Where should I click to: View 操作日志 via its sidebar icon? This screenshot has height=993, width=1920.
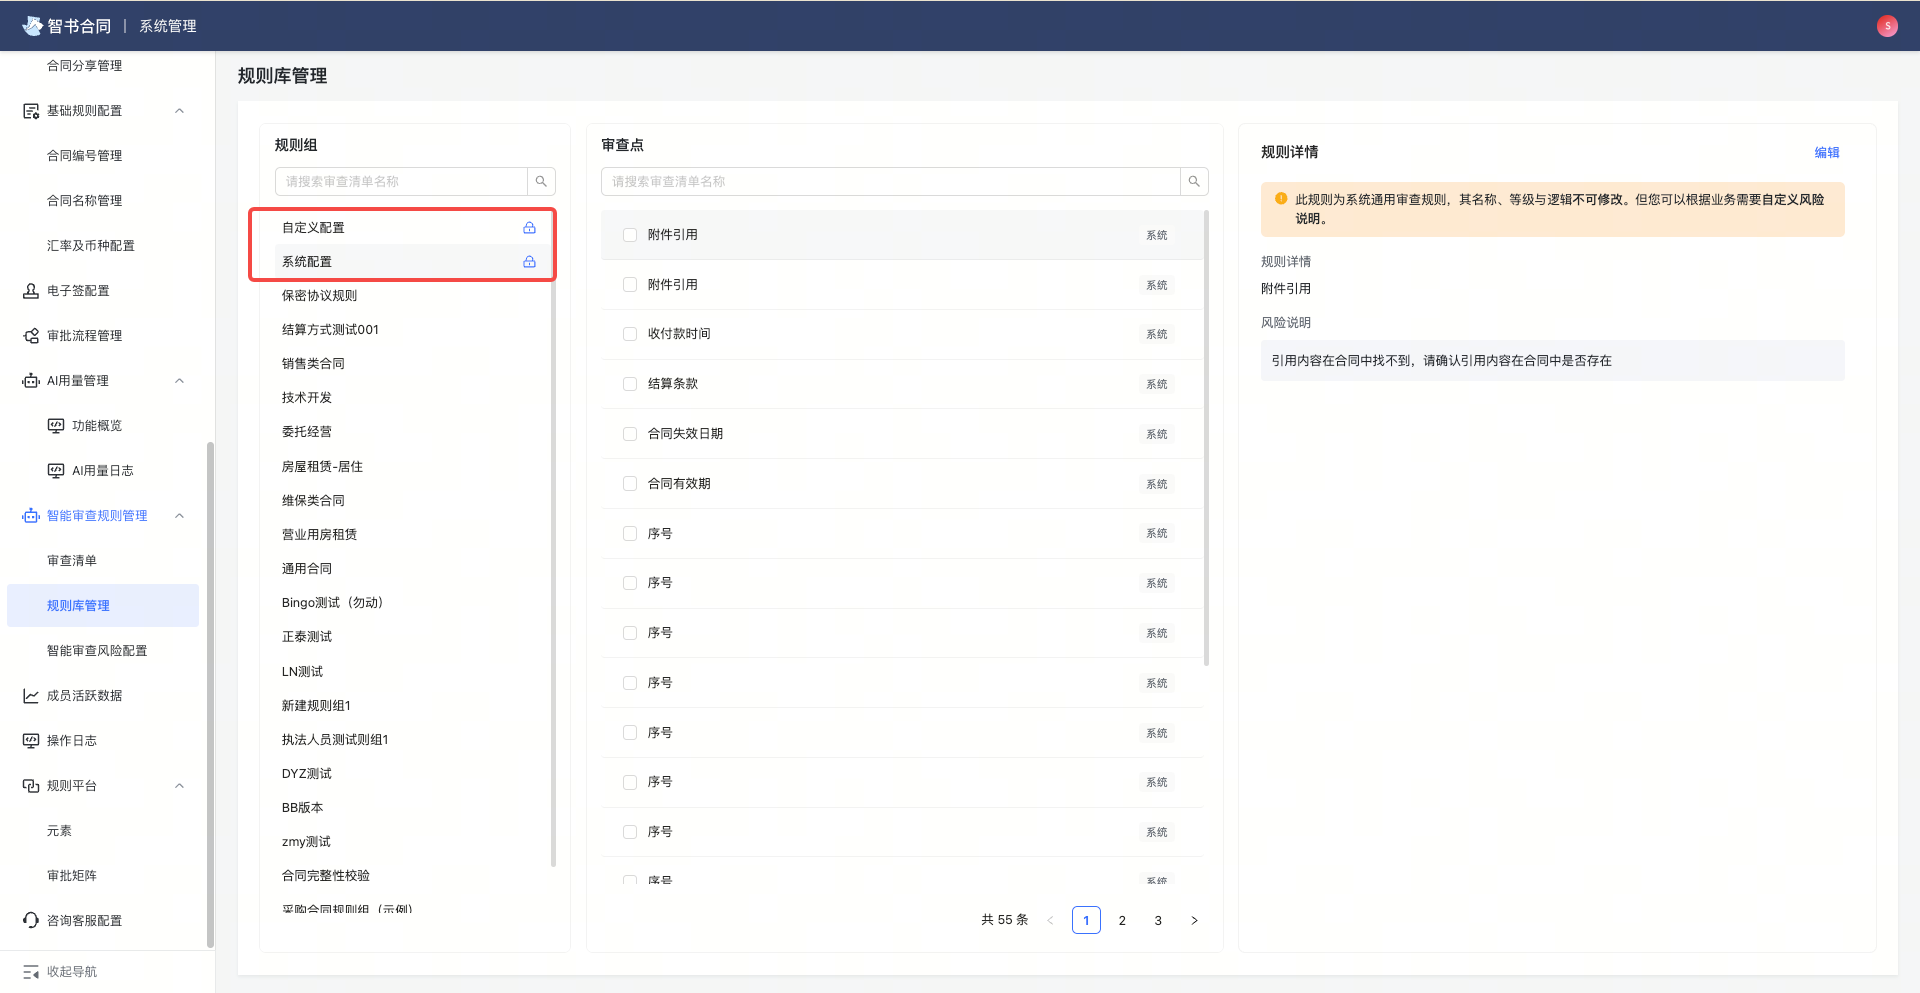click(30, 740)
